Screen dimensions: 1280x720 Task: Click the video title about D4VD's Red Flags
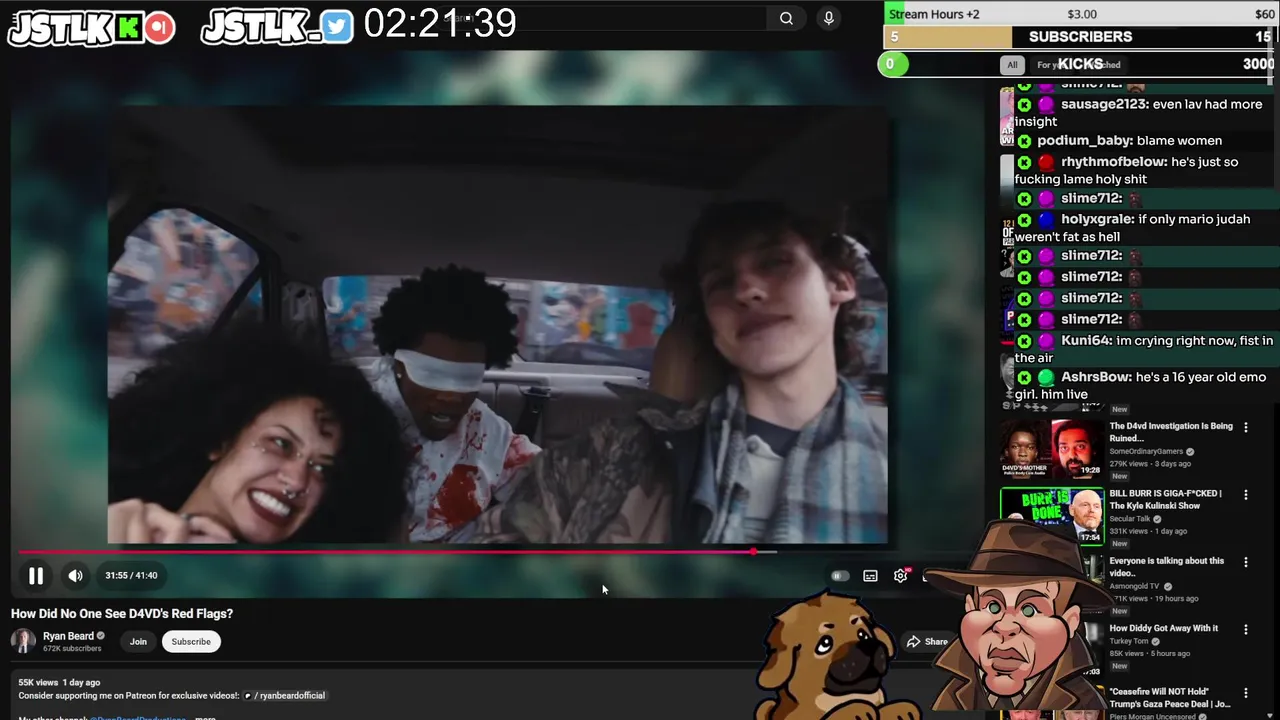click(122, 614)
